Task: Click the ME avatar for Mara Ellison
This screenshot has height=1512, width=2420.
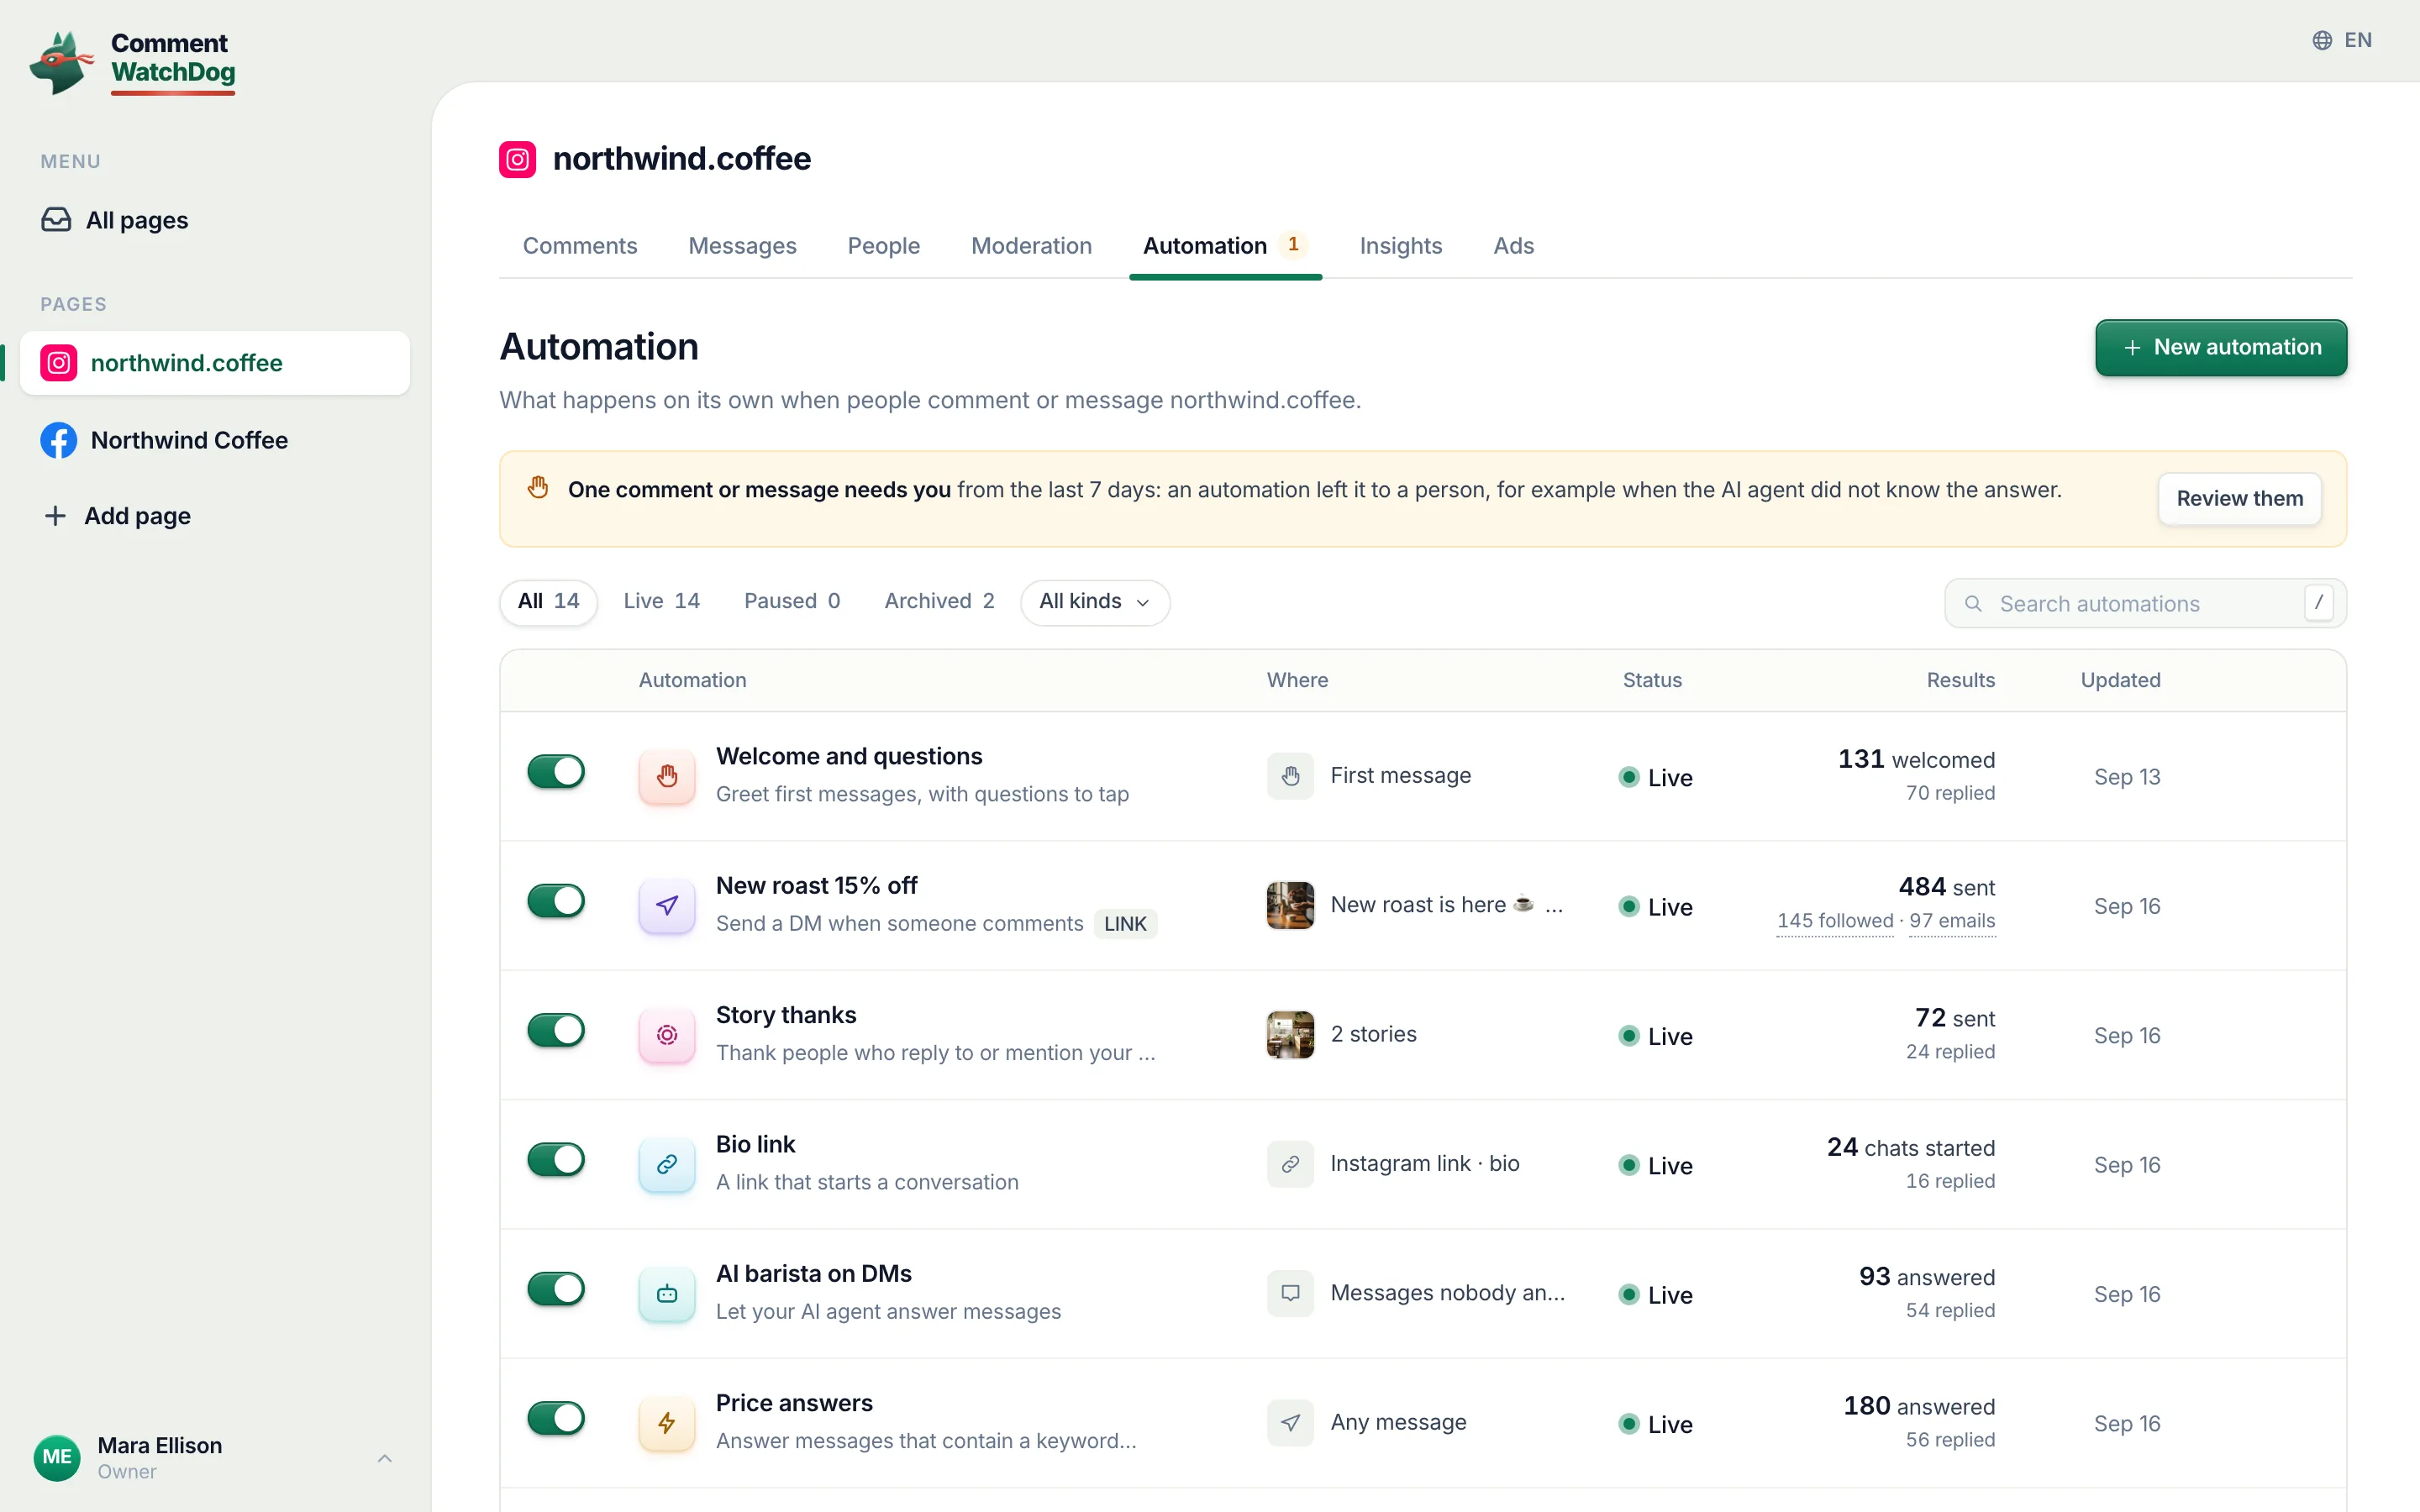Action: click(x=57, y=1457)
